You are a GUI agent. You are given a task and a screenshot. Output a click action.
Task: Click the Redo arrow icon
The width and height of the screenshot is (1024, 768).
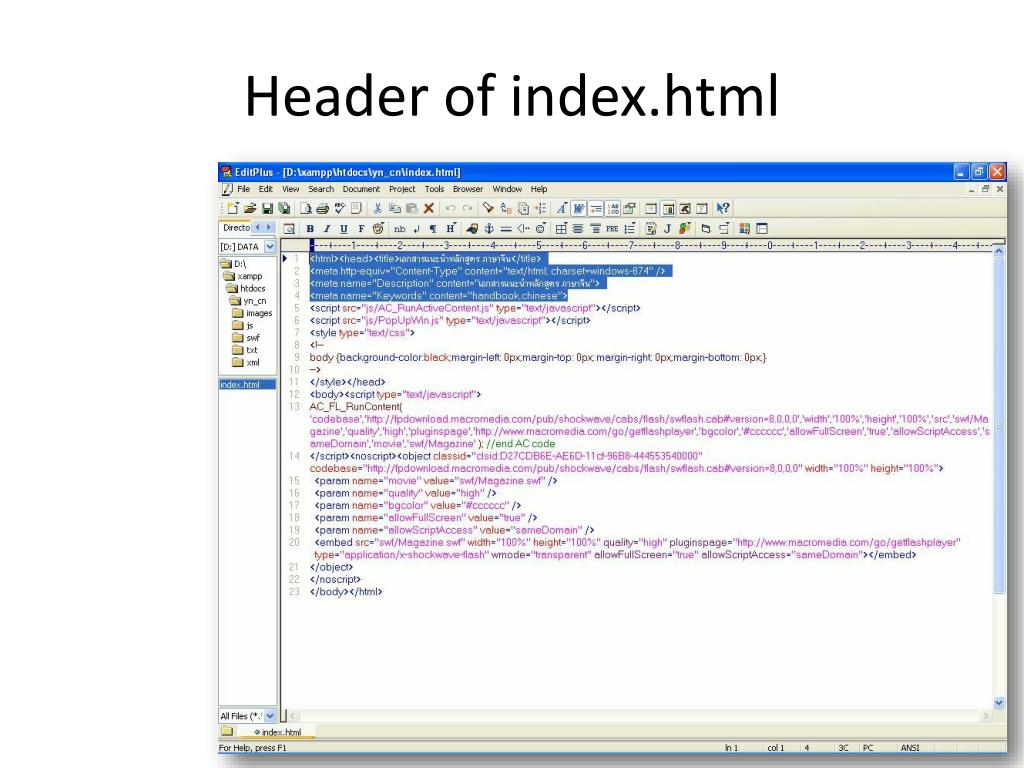(x=468, y=208)
